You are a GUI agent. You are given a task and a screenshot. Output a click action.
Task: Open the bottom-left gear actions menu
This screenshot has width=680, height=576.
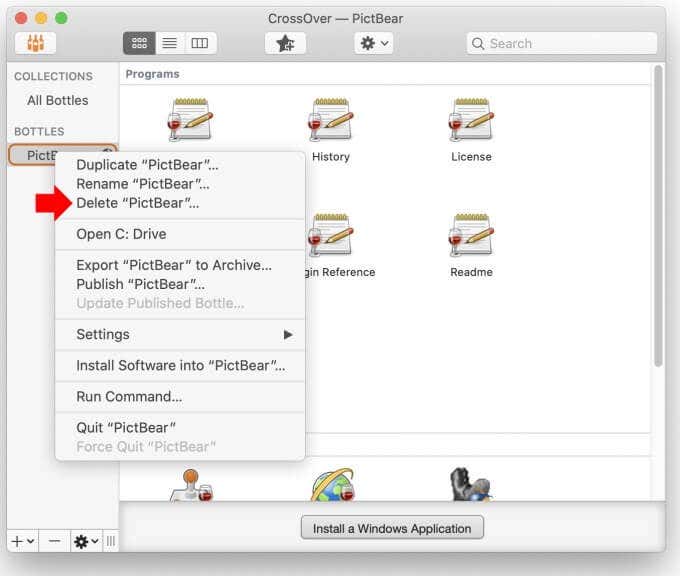86,541
